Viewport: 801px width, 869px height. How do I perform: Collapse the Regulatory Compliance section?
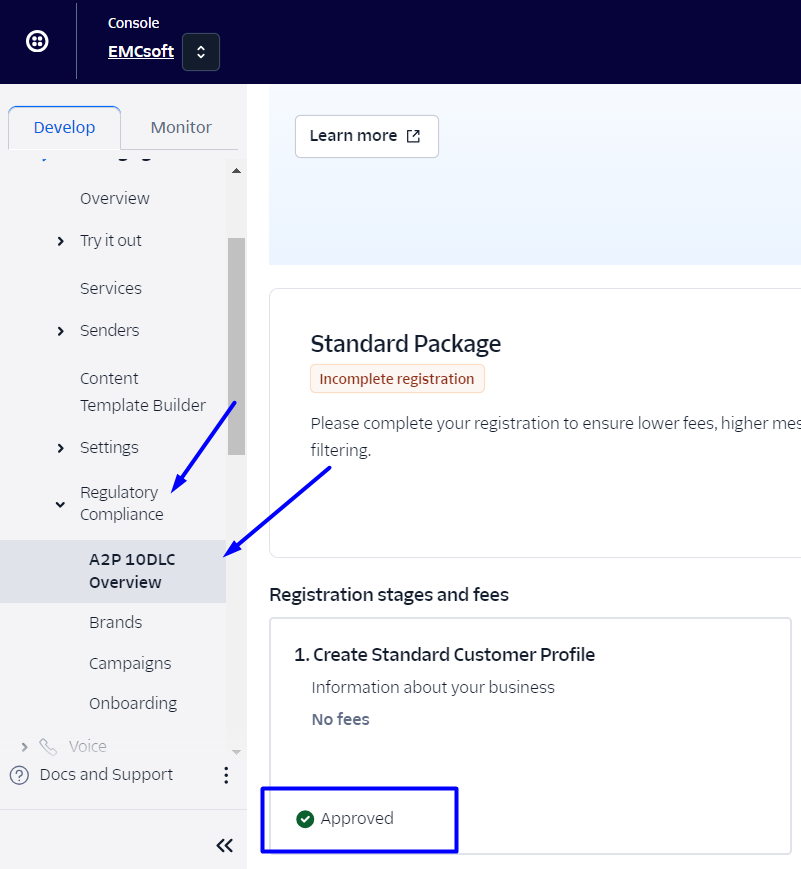pos(61,504)
